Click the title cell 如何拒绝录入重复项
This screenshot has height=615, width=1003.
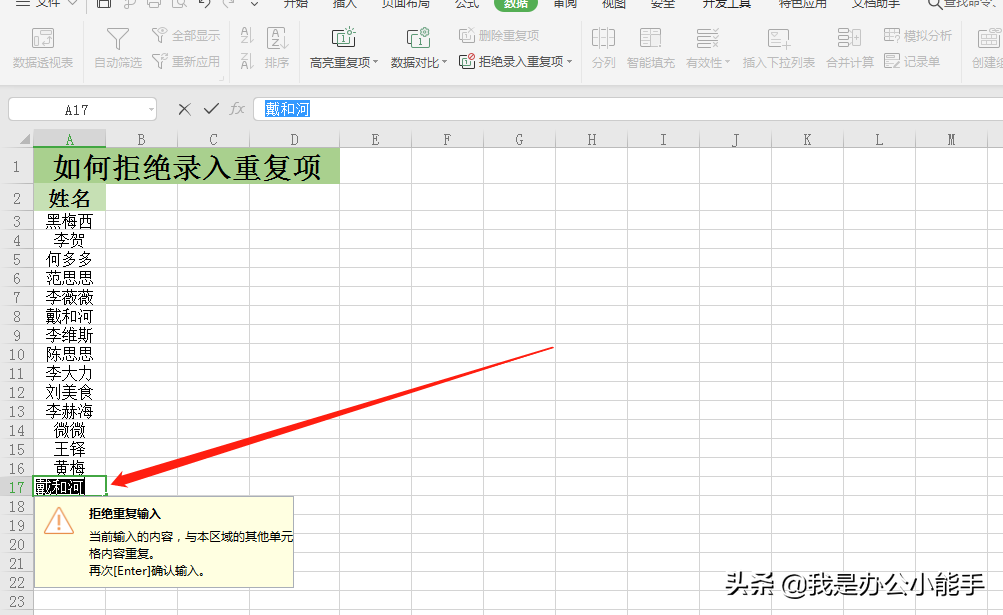187,166
